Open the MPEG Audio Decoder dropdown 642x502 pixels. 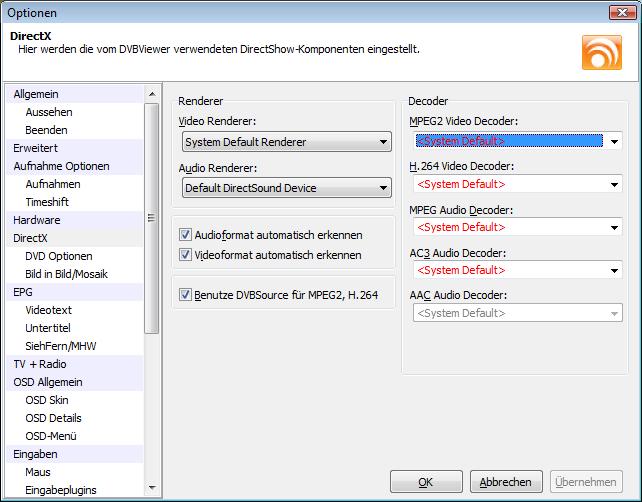pos(518,227)
